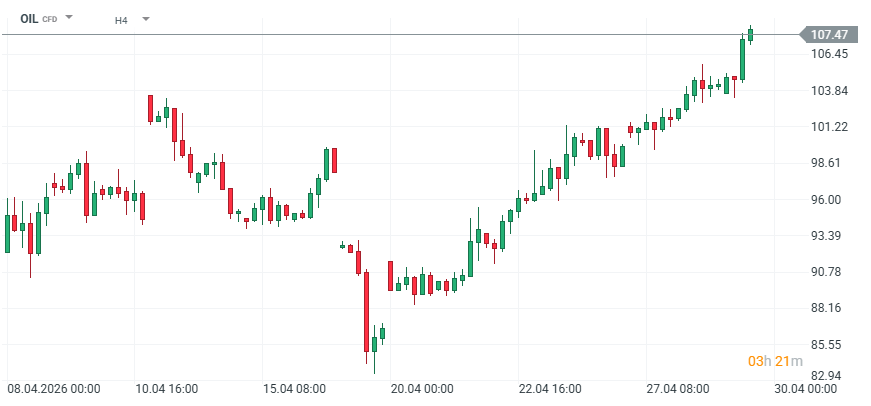Click the 22.04 16:00 time label

point(551,389)
